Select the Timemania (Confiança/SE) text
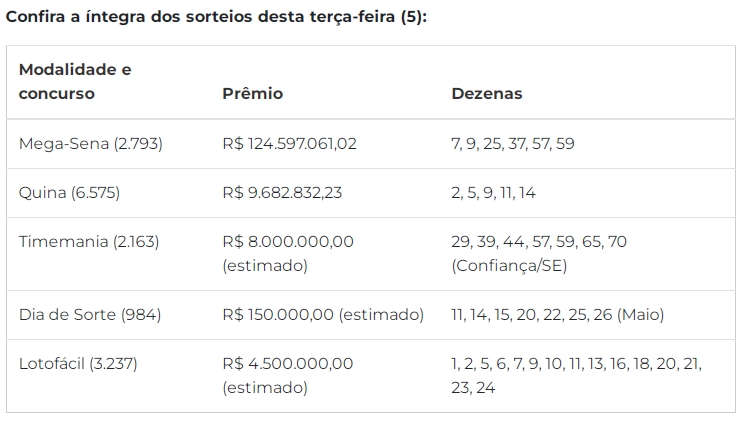The width and height of the screenshot is (743, 422). [509, 266]
